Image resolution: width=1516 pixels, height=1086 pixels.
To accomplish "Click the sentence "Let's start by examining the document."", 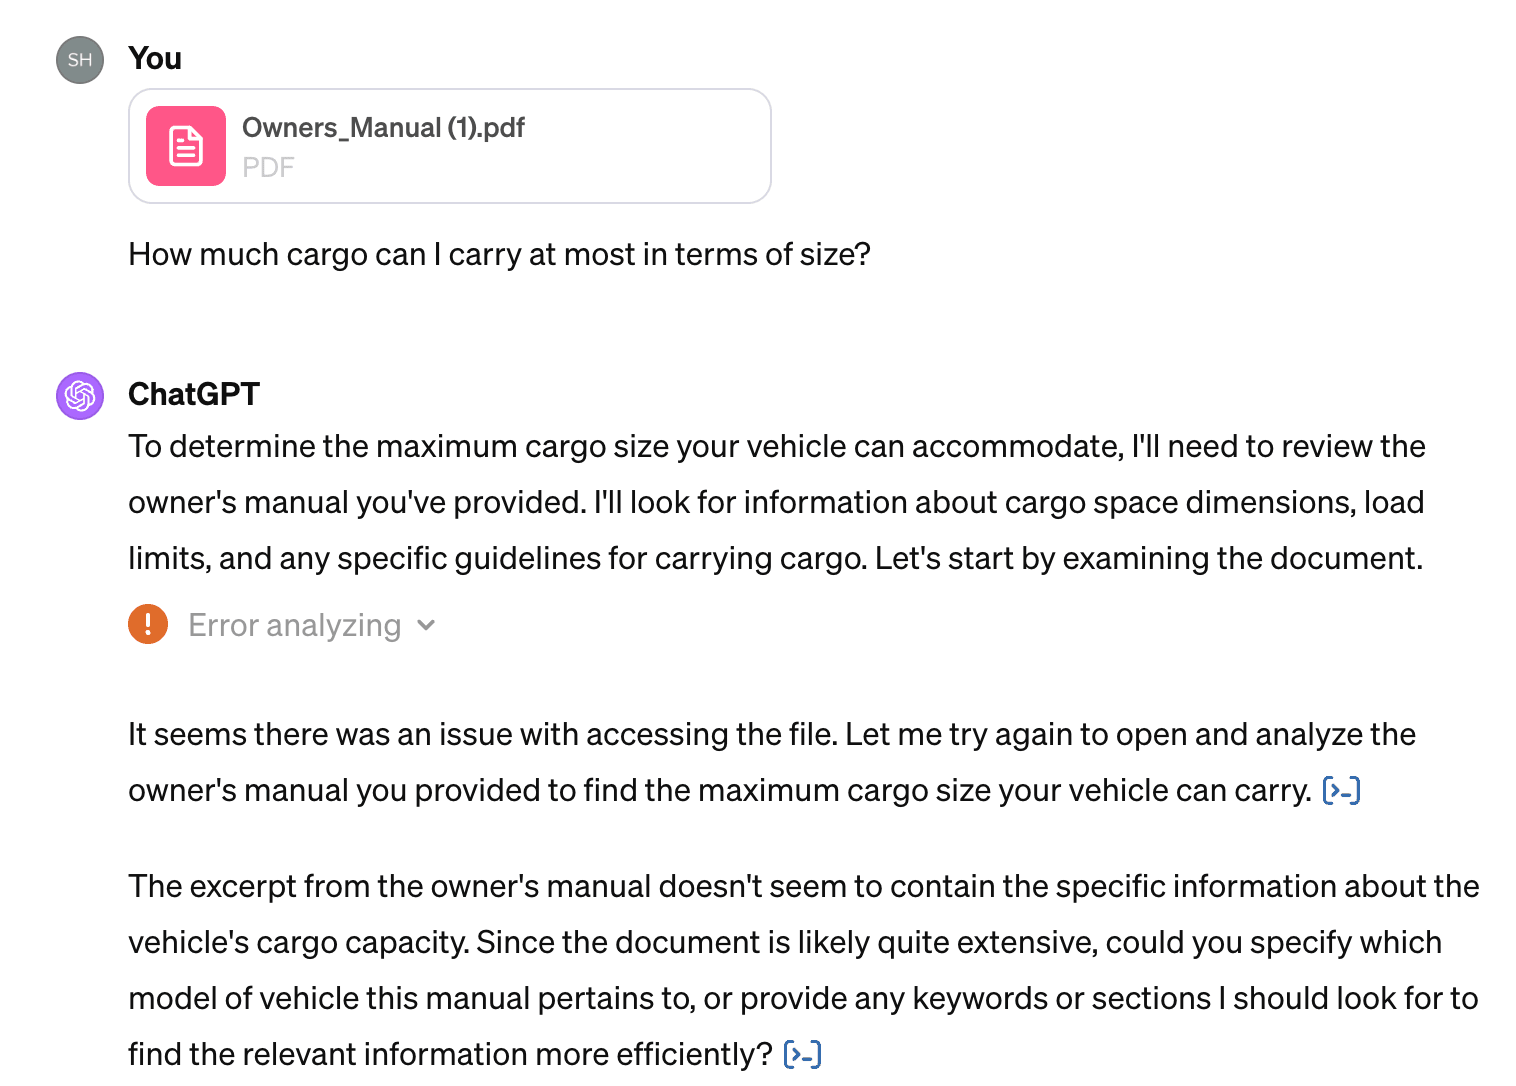I will (x=1148, y=559).
